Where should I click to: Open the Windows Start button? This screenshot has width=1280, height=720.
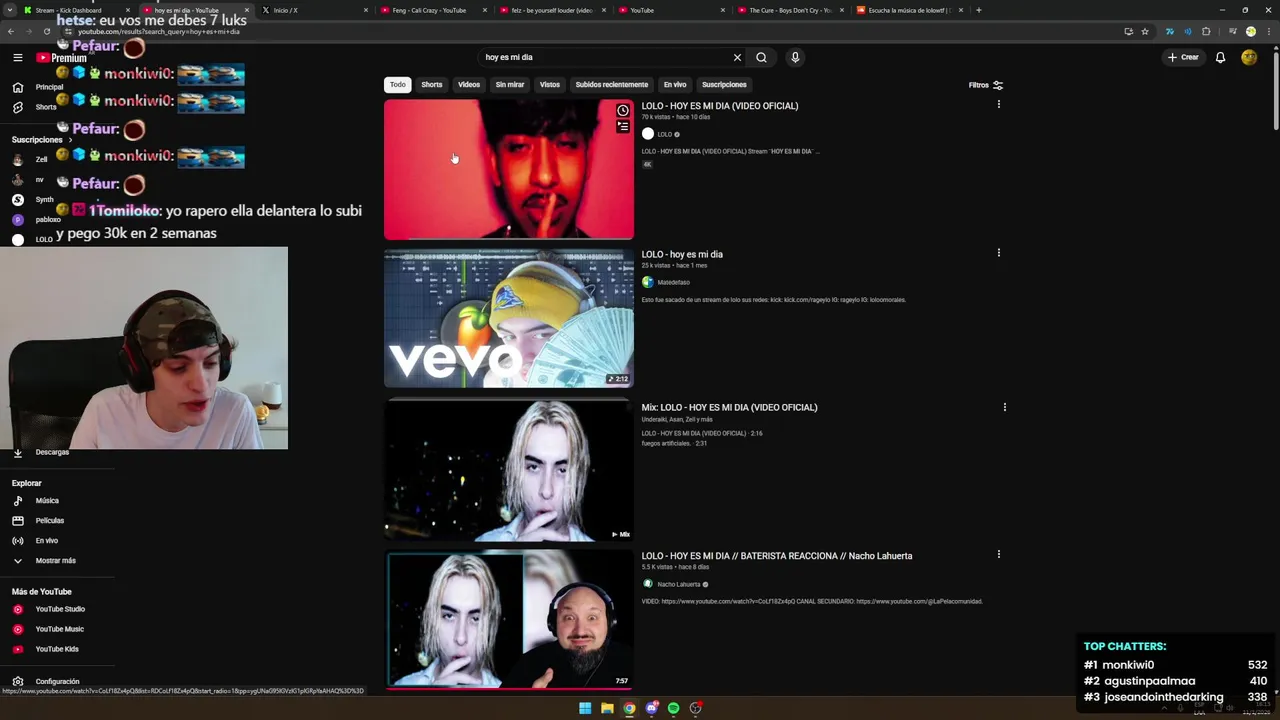point(585,708)
